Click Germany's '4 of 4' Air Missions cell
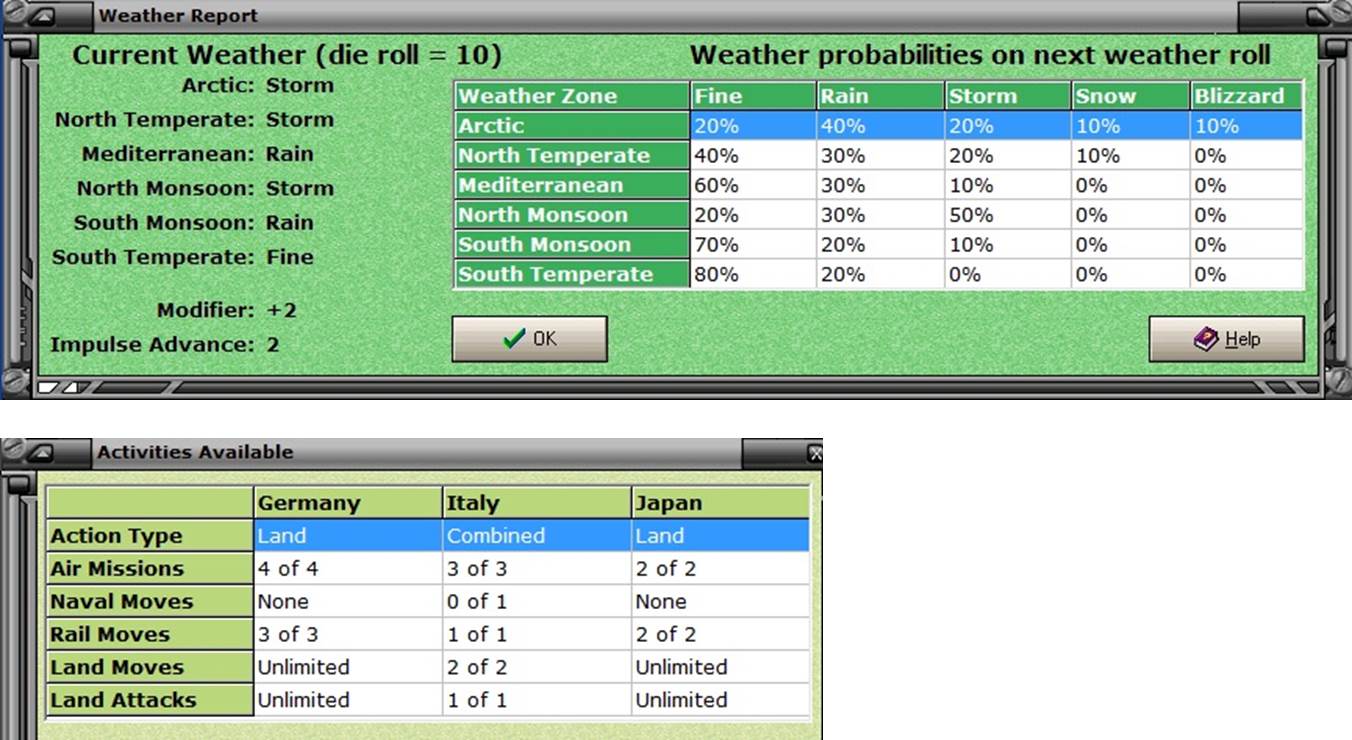This screenshot has width=1352, height=740. (x=347, y=569)
